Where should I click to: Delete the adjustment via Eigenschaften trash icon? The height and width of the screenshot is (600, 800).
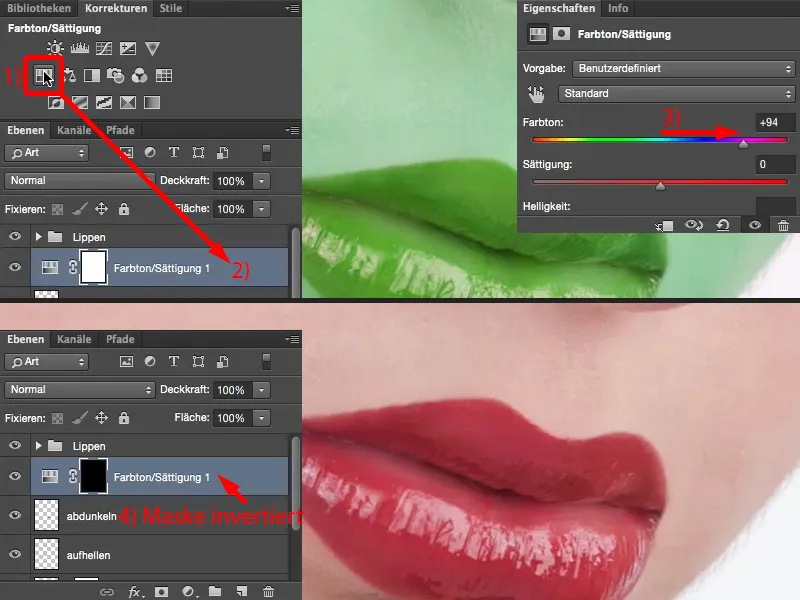783,225
